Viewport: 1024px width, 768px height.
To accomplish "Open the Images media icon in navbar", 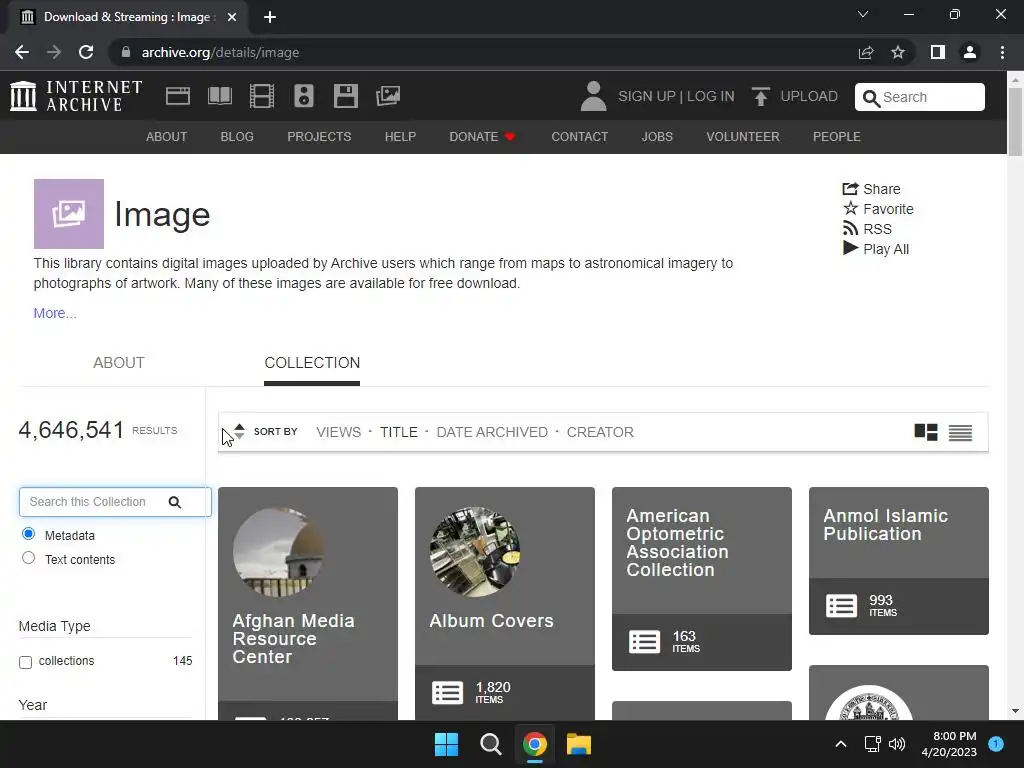I will (388, 96).
